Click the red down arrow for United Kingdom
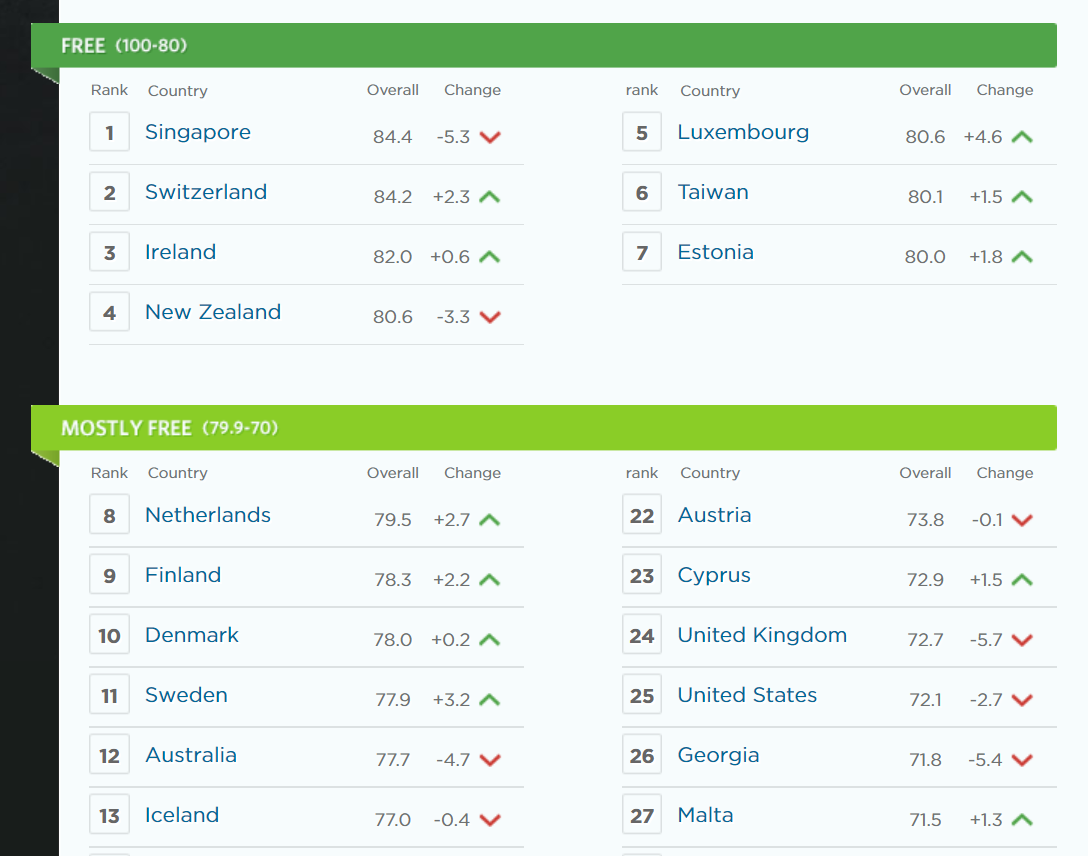 1022,640
